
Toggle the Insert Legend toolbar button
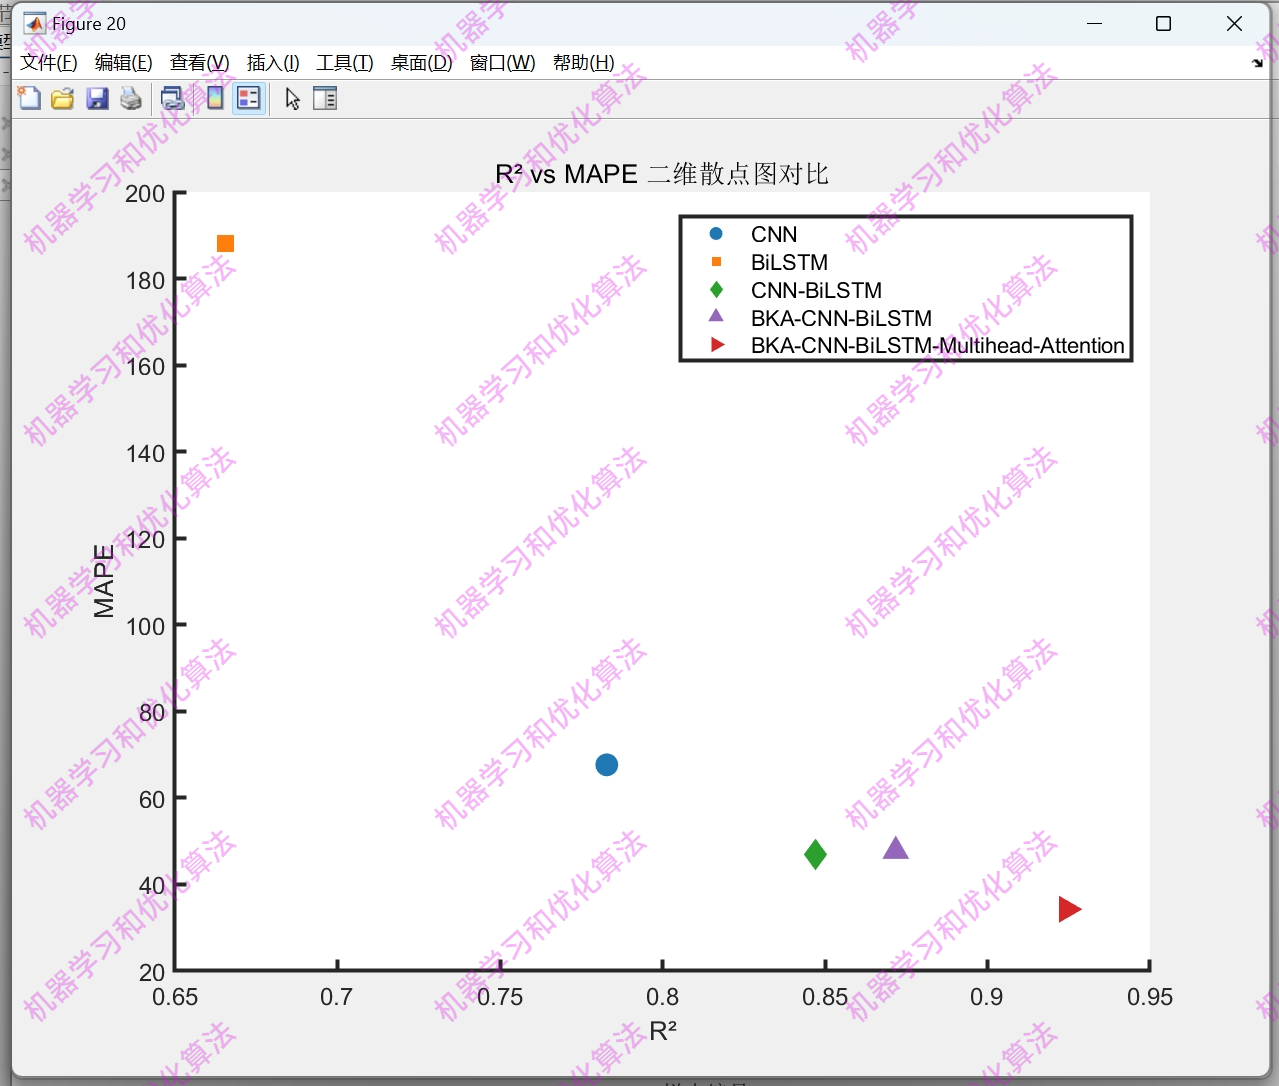249,98
